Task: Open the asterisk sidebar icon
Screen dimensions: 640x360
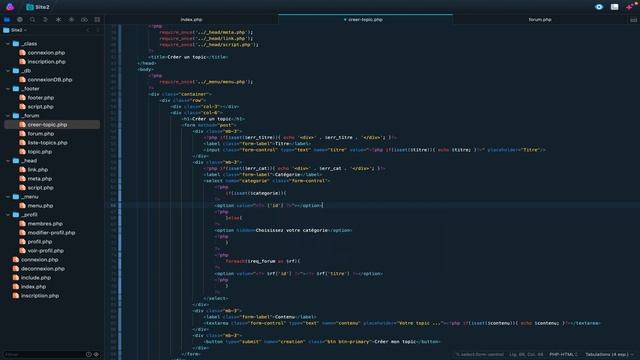Action: (58, 20)
